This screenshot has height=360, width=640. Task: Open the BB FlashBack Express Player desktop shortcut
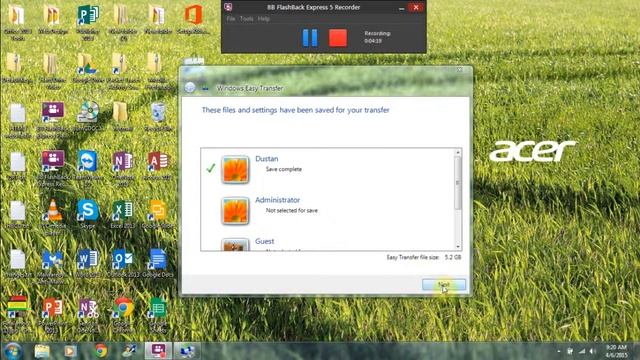tap(53, 119)
